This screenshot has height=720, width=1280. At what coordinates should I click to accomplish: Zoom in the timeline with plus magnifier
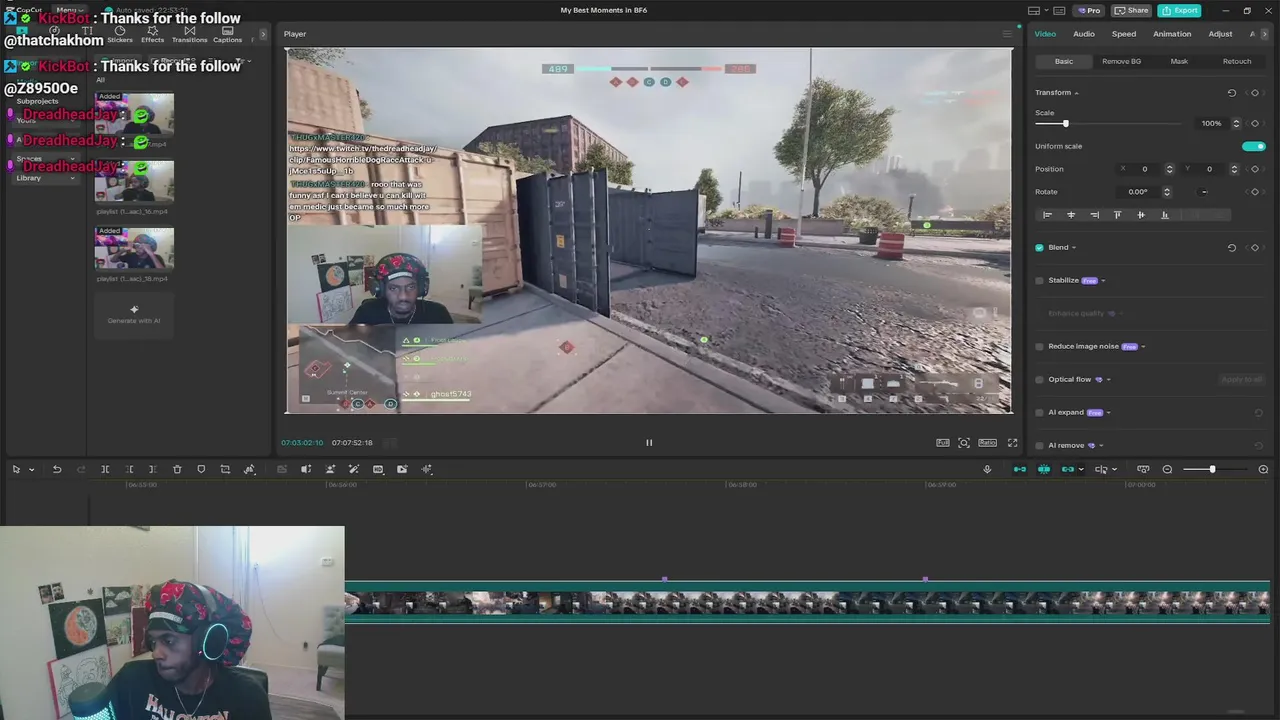pyautogui.click(x=1263, y=469)
